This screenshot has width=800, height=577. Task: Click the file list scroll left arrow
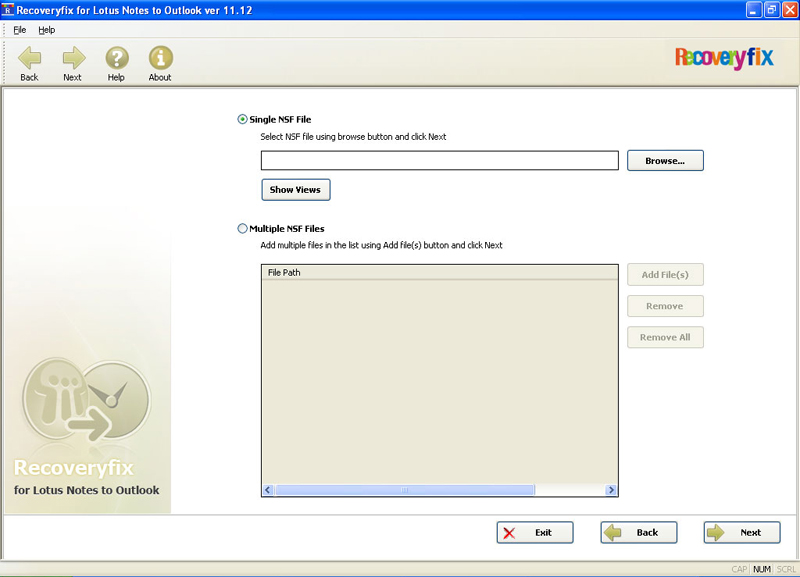[268, 490]
